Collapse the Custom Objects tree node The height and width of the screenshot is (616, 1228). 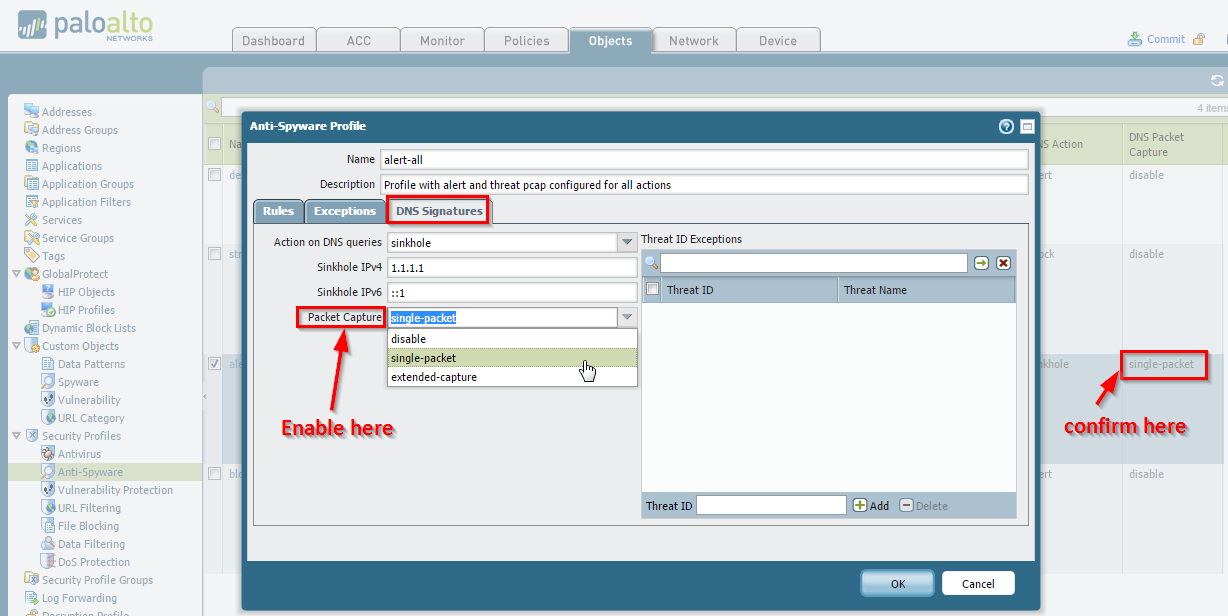[16, 346]
